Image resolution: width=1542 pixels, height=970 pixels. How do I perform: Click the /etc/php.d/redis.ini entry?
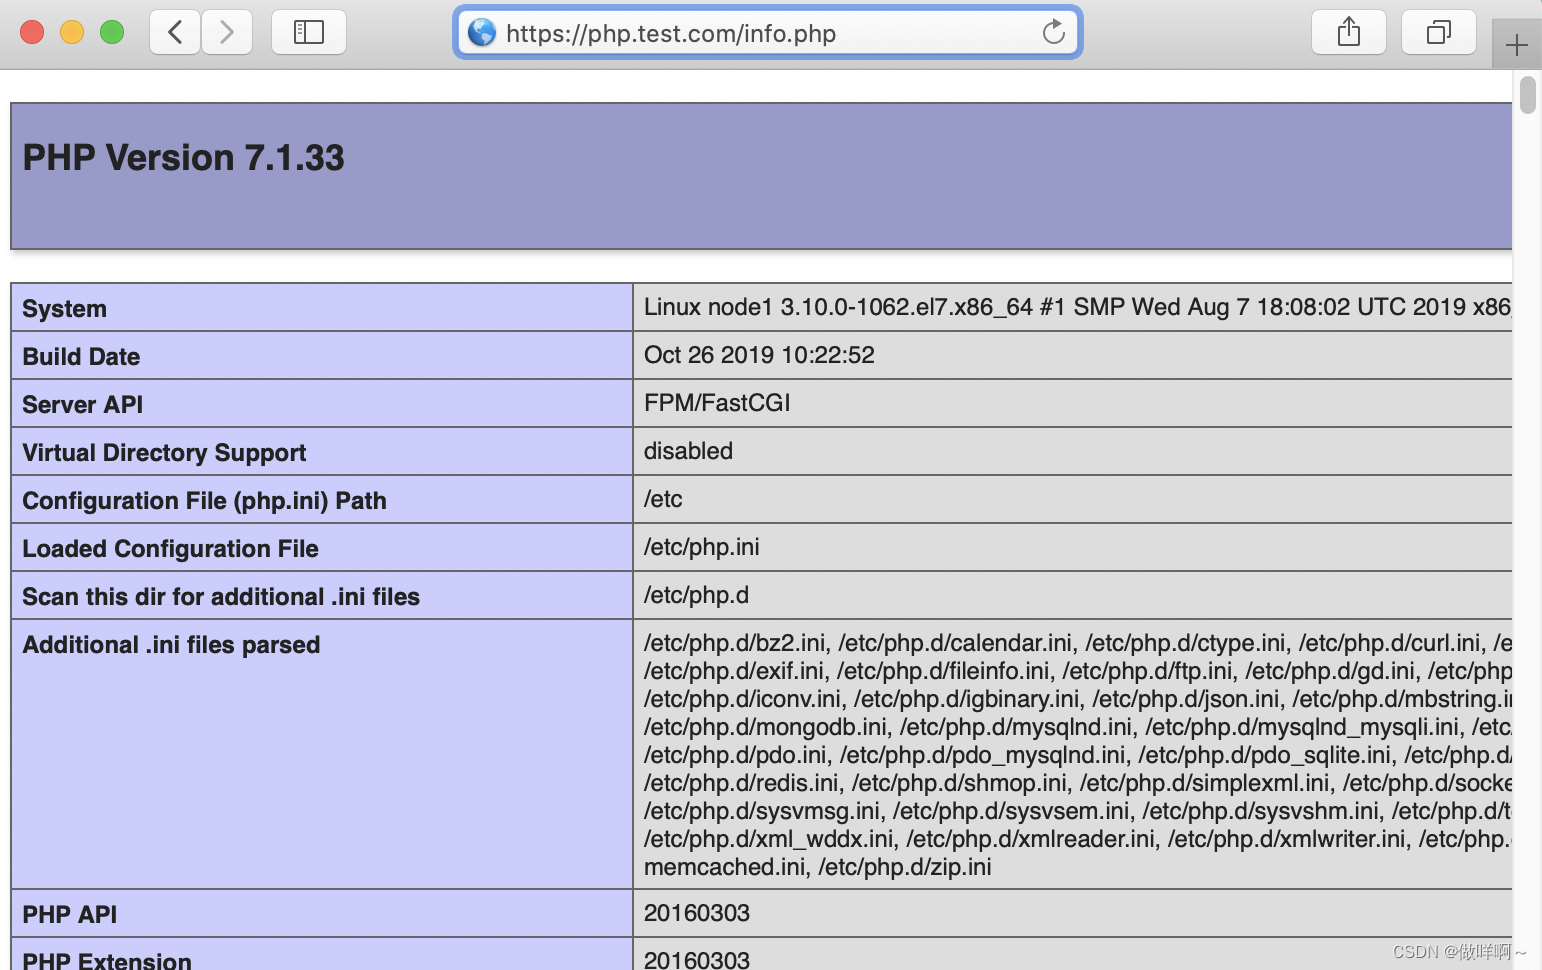pyautogui.click(x=741, y=783)
